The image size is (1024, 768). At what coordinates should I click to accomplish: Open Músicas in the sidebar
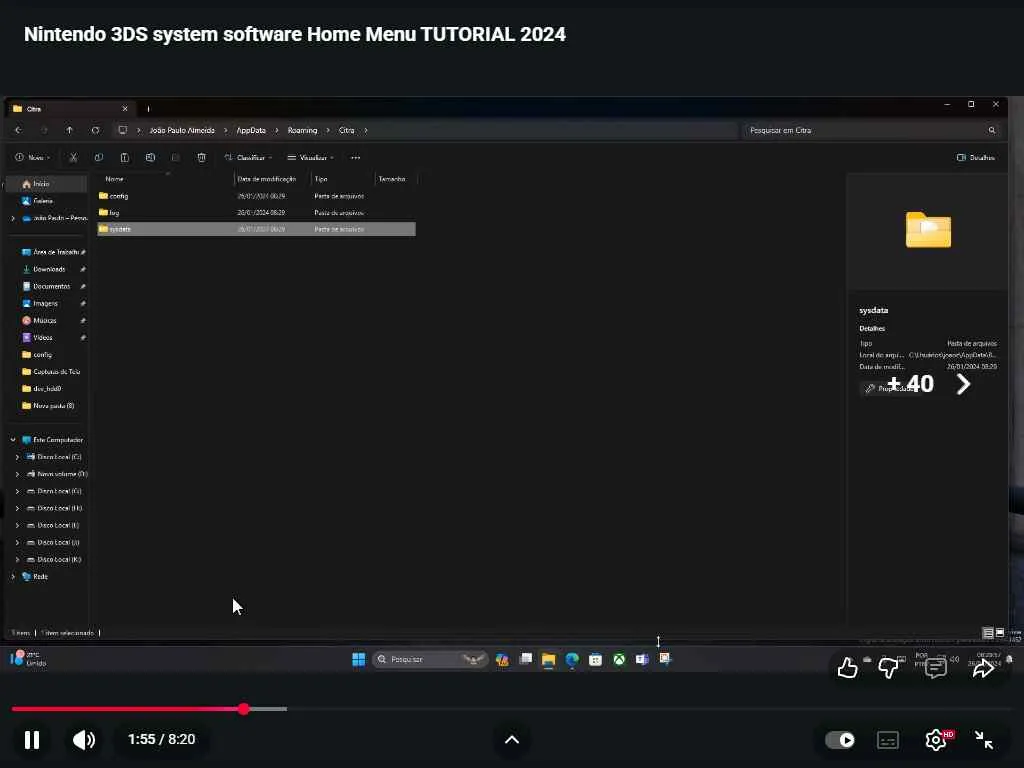(x=44, y=320)
